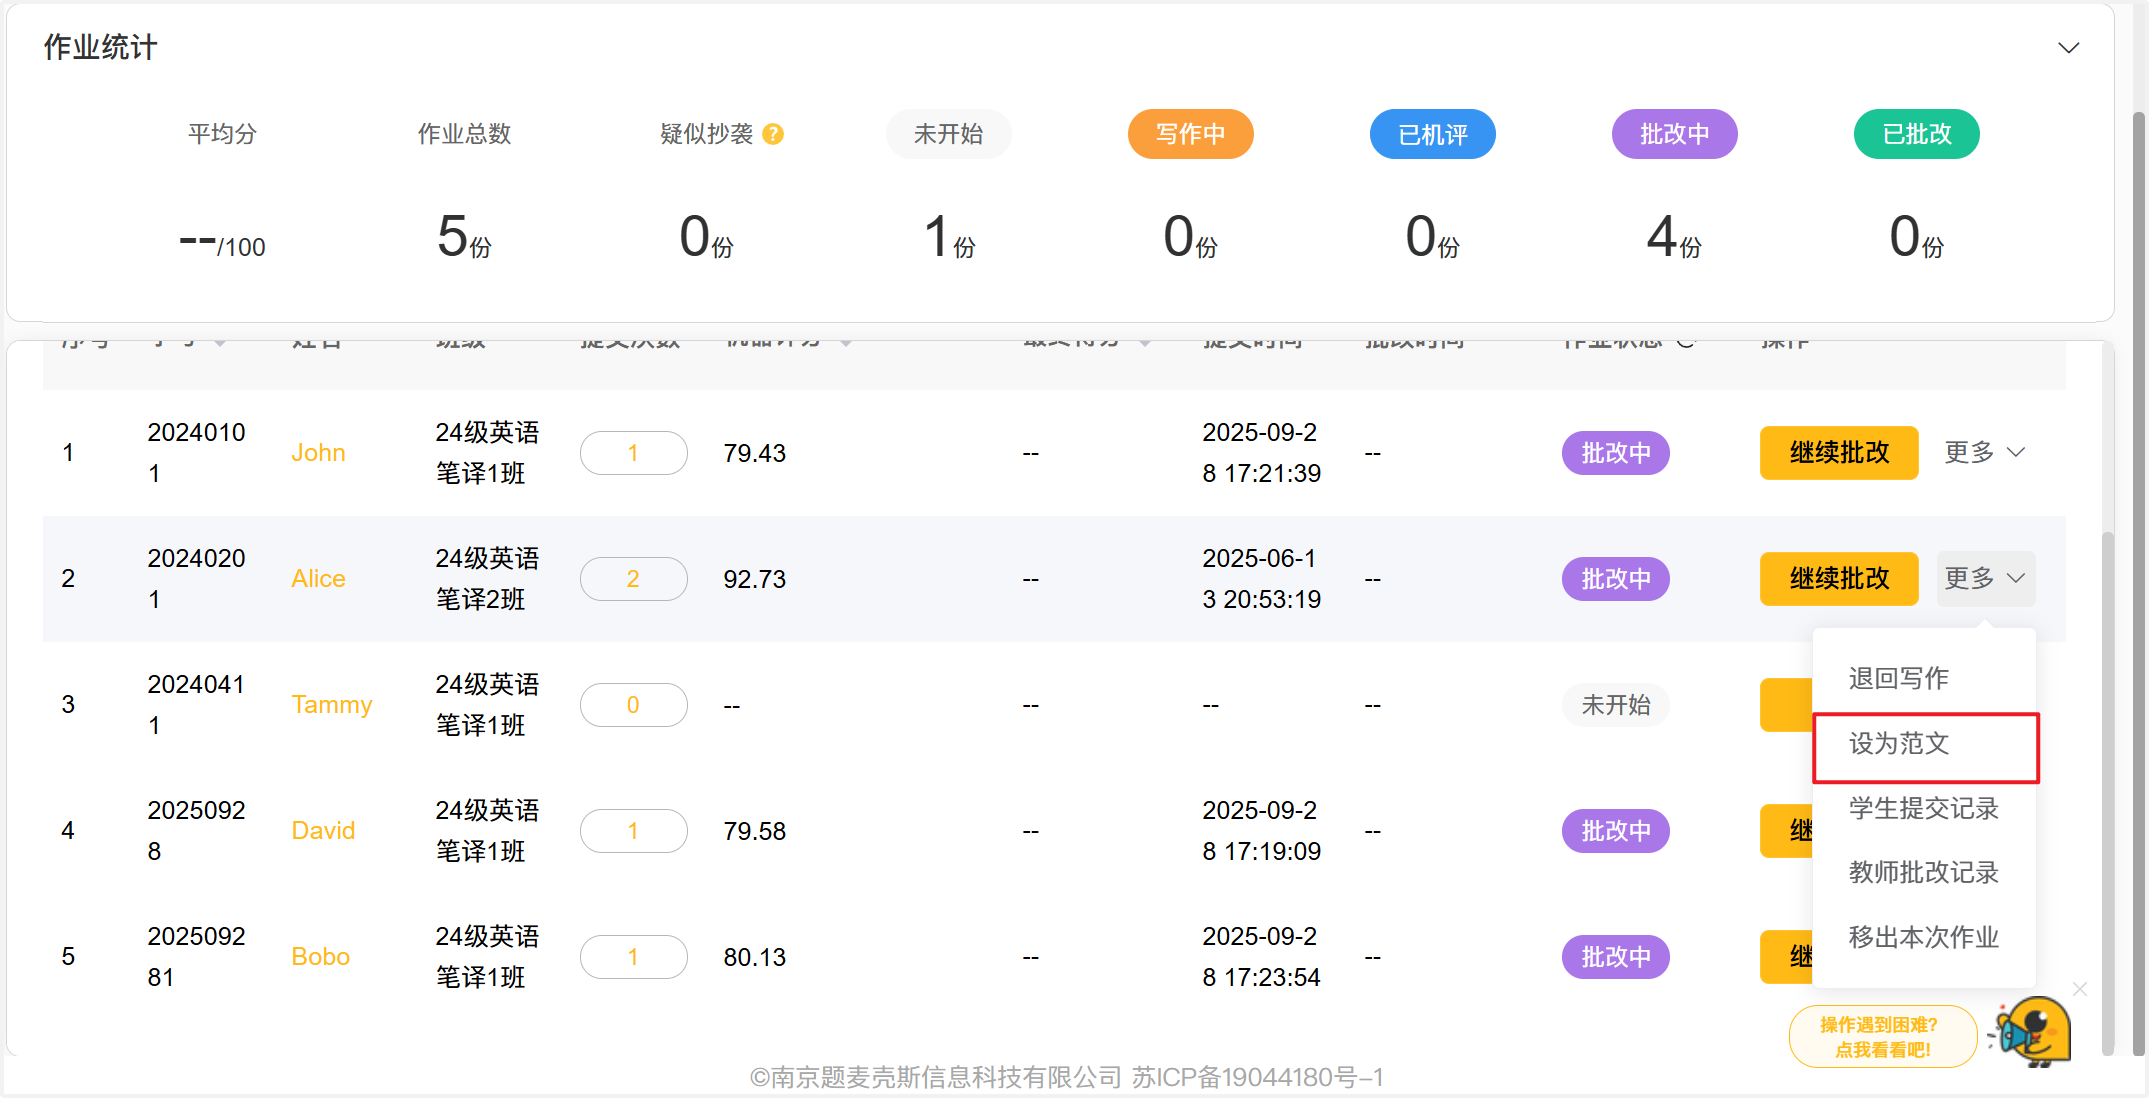
Task: Expand the 更多 dropdown in John's row
Action: [x=1984, y=452]
